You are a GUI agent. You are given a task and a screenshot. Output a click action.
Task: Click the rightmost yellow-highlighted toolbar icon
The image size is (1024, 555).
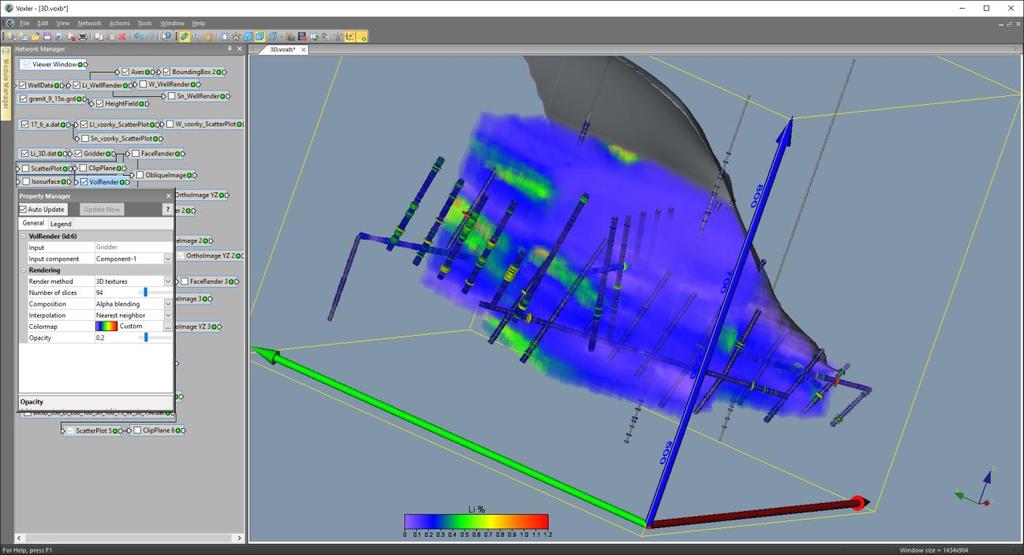[363, 37]
